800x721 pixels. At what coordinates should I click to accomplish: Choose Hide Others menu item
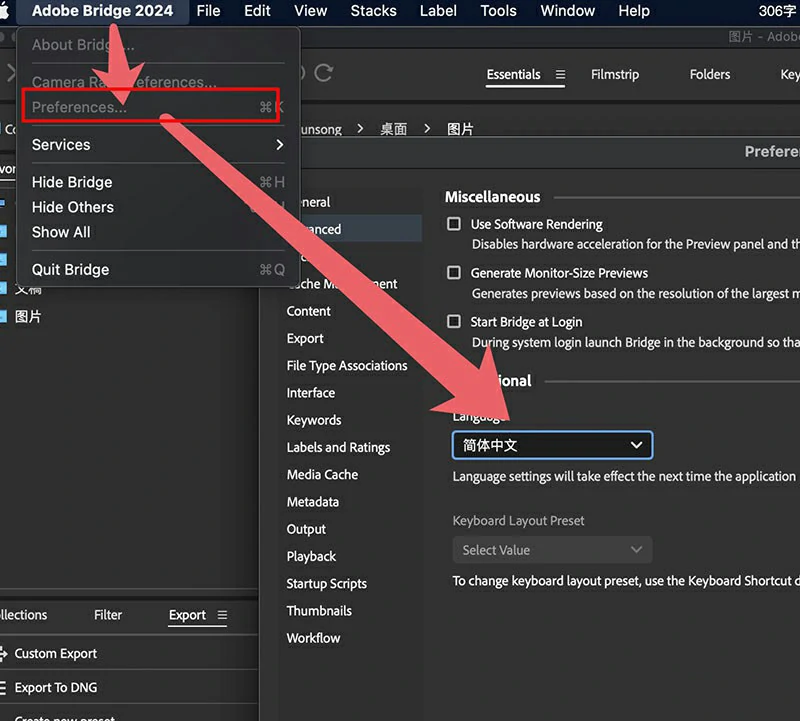click(x=158, y=207)
